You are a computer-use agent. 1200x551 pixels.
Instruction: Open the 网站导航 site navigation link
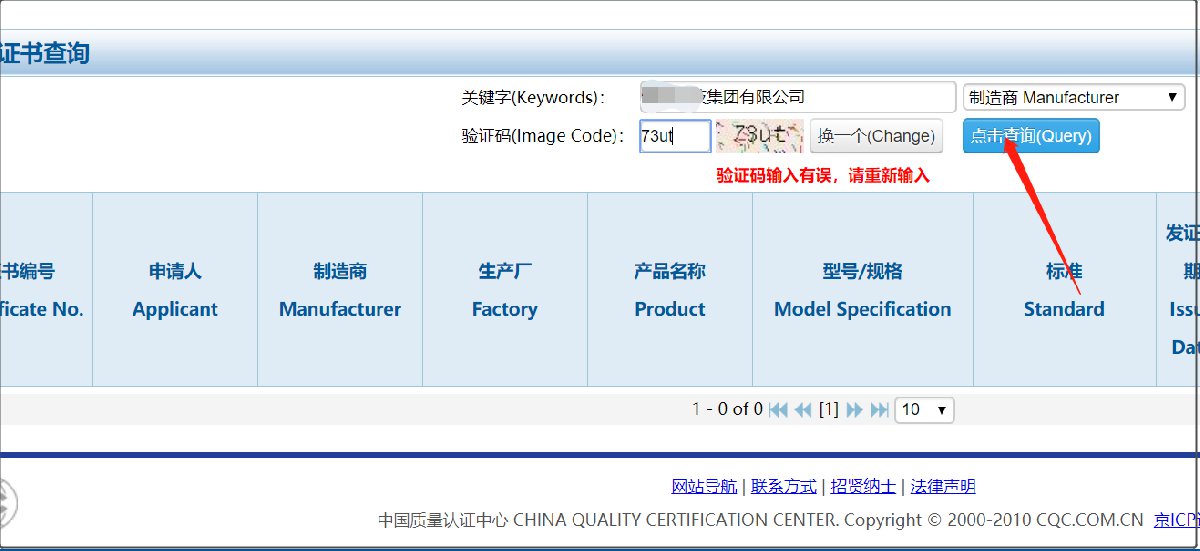coord(704,486)
